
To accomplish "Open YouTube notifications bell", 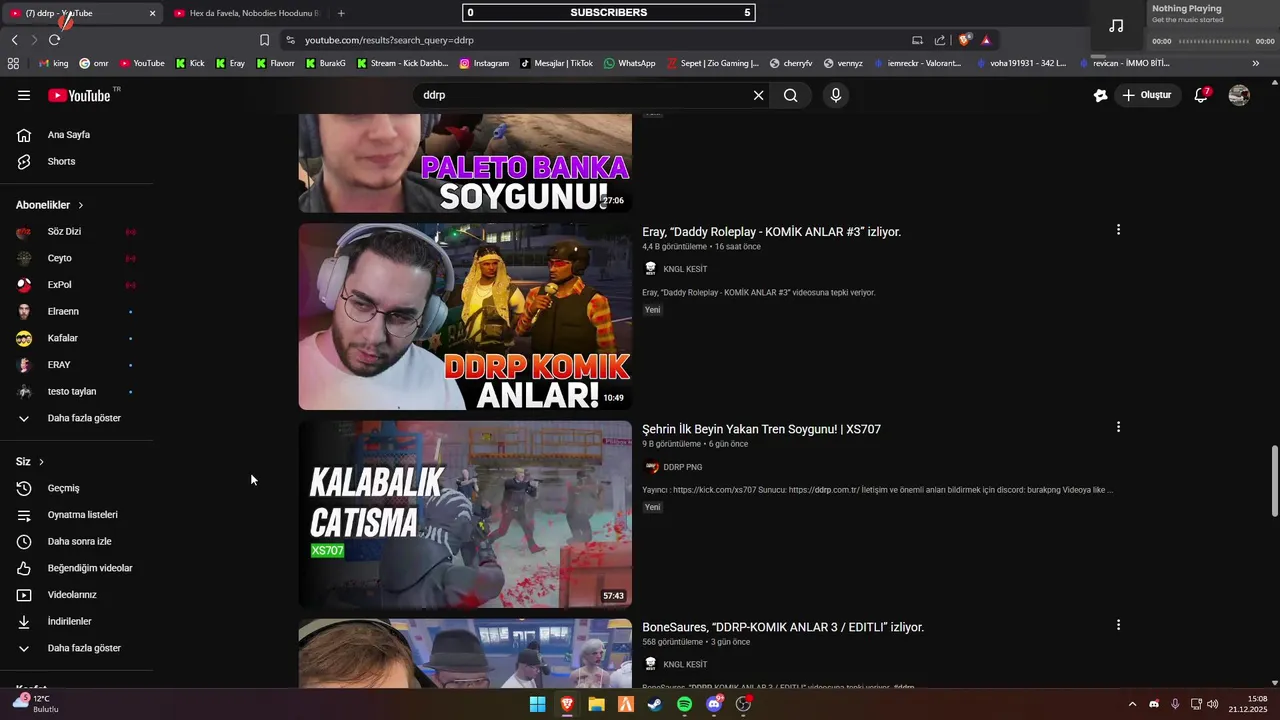I will [x=1202, y=95].
